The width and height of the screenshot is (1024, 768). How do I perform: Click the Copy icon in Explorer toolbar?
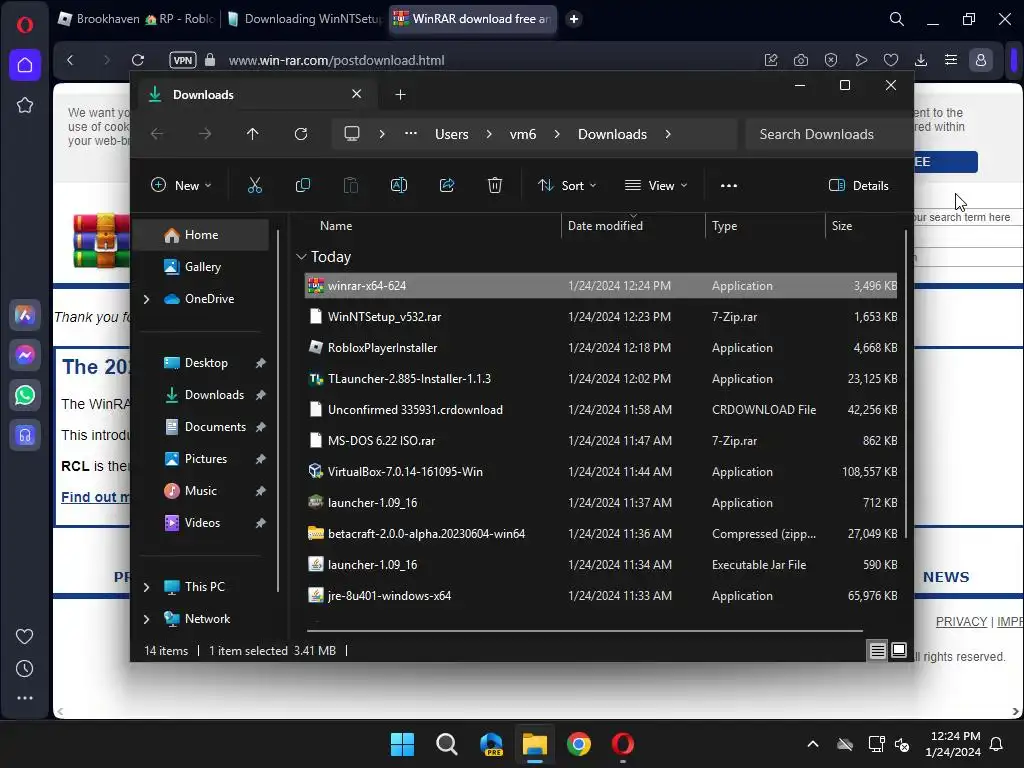click(x=303, y=185)
